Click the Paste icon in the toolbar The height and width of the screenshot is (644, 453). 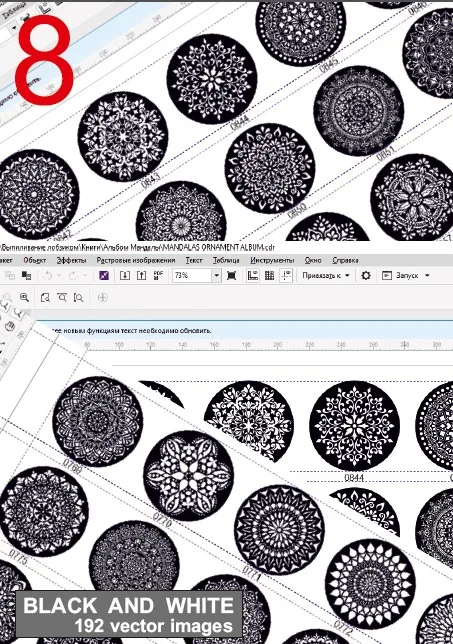(x=26, y=276)
